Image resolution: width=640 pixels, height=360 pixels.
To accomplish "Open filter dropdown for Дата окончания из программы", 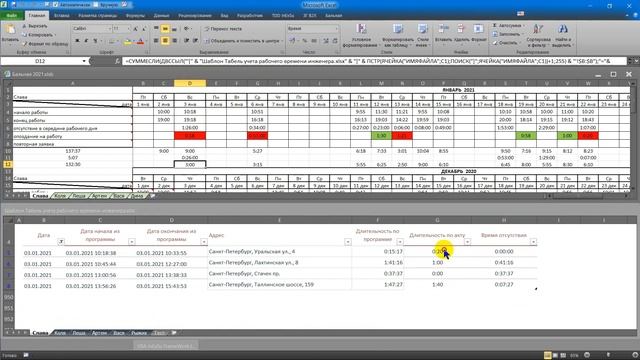I will coord(203,242).
